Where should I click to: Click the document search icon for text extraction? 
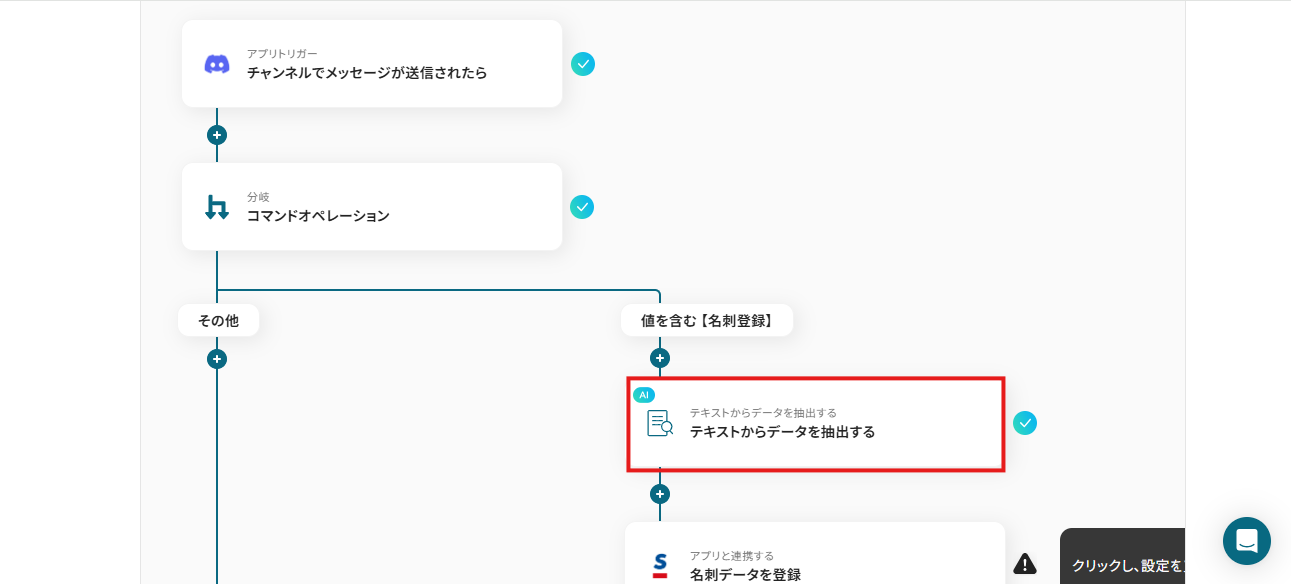660,423
